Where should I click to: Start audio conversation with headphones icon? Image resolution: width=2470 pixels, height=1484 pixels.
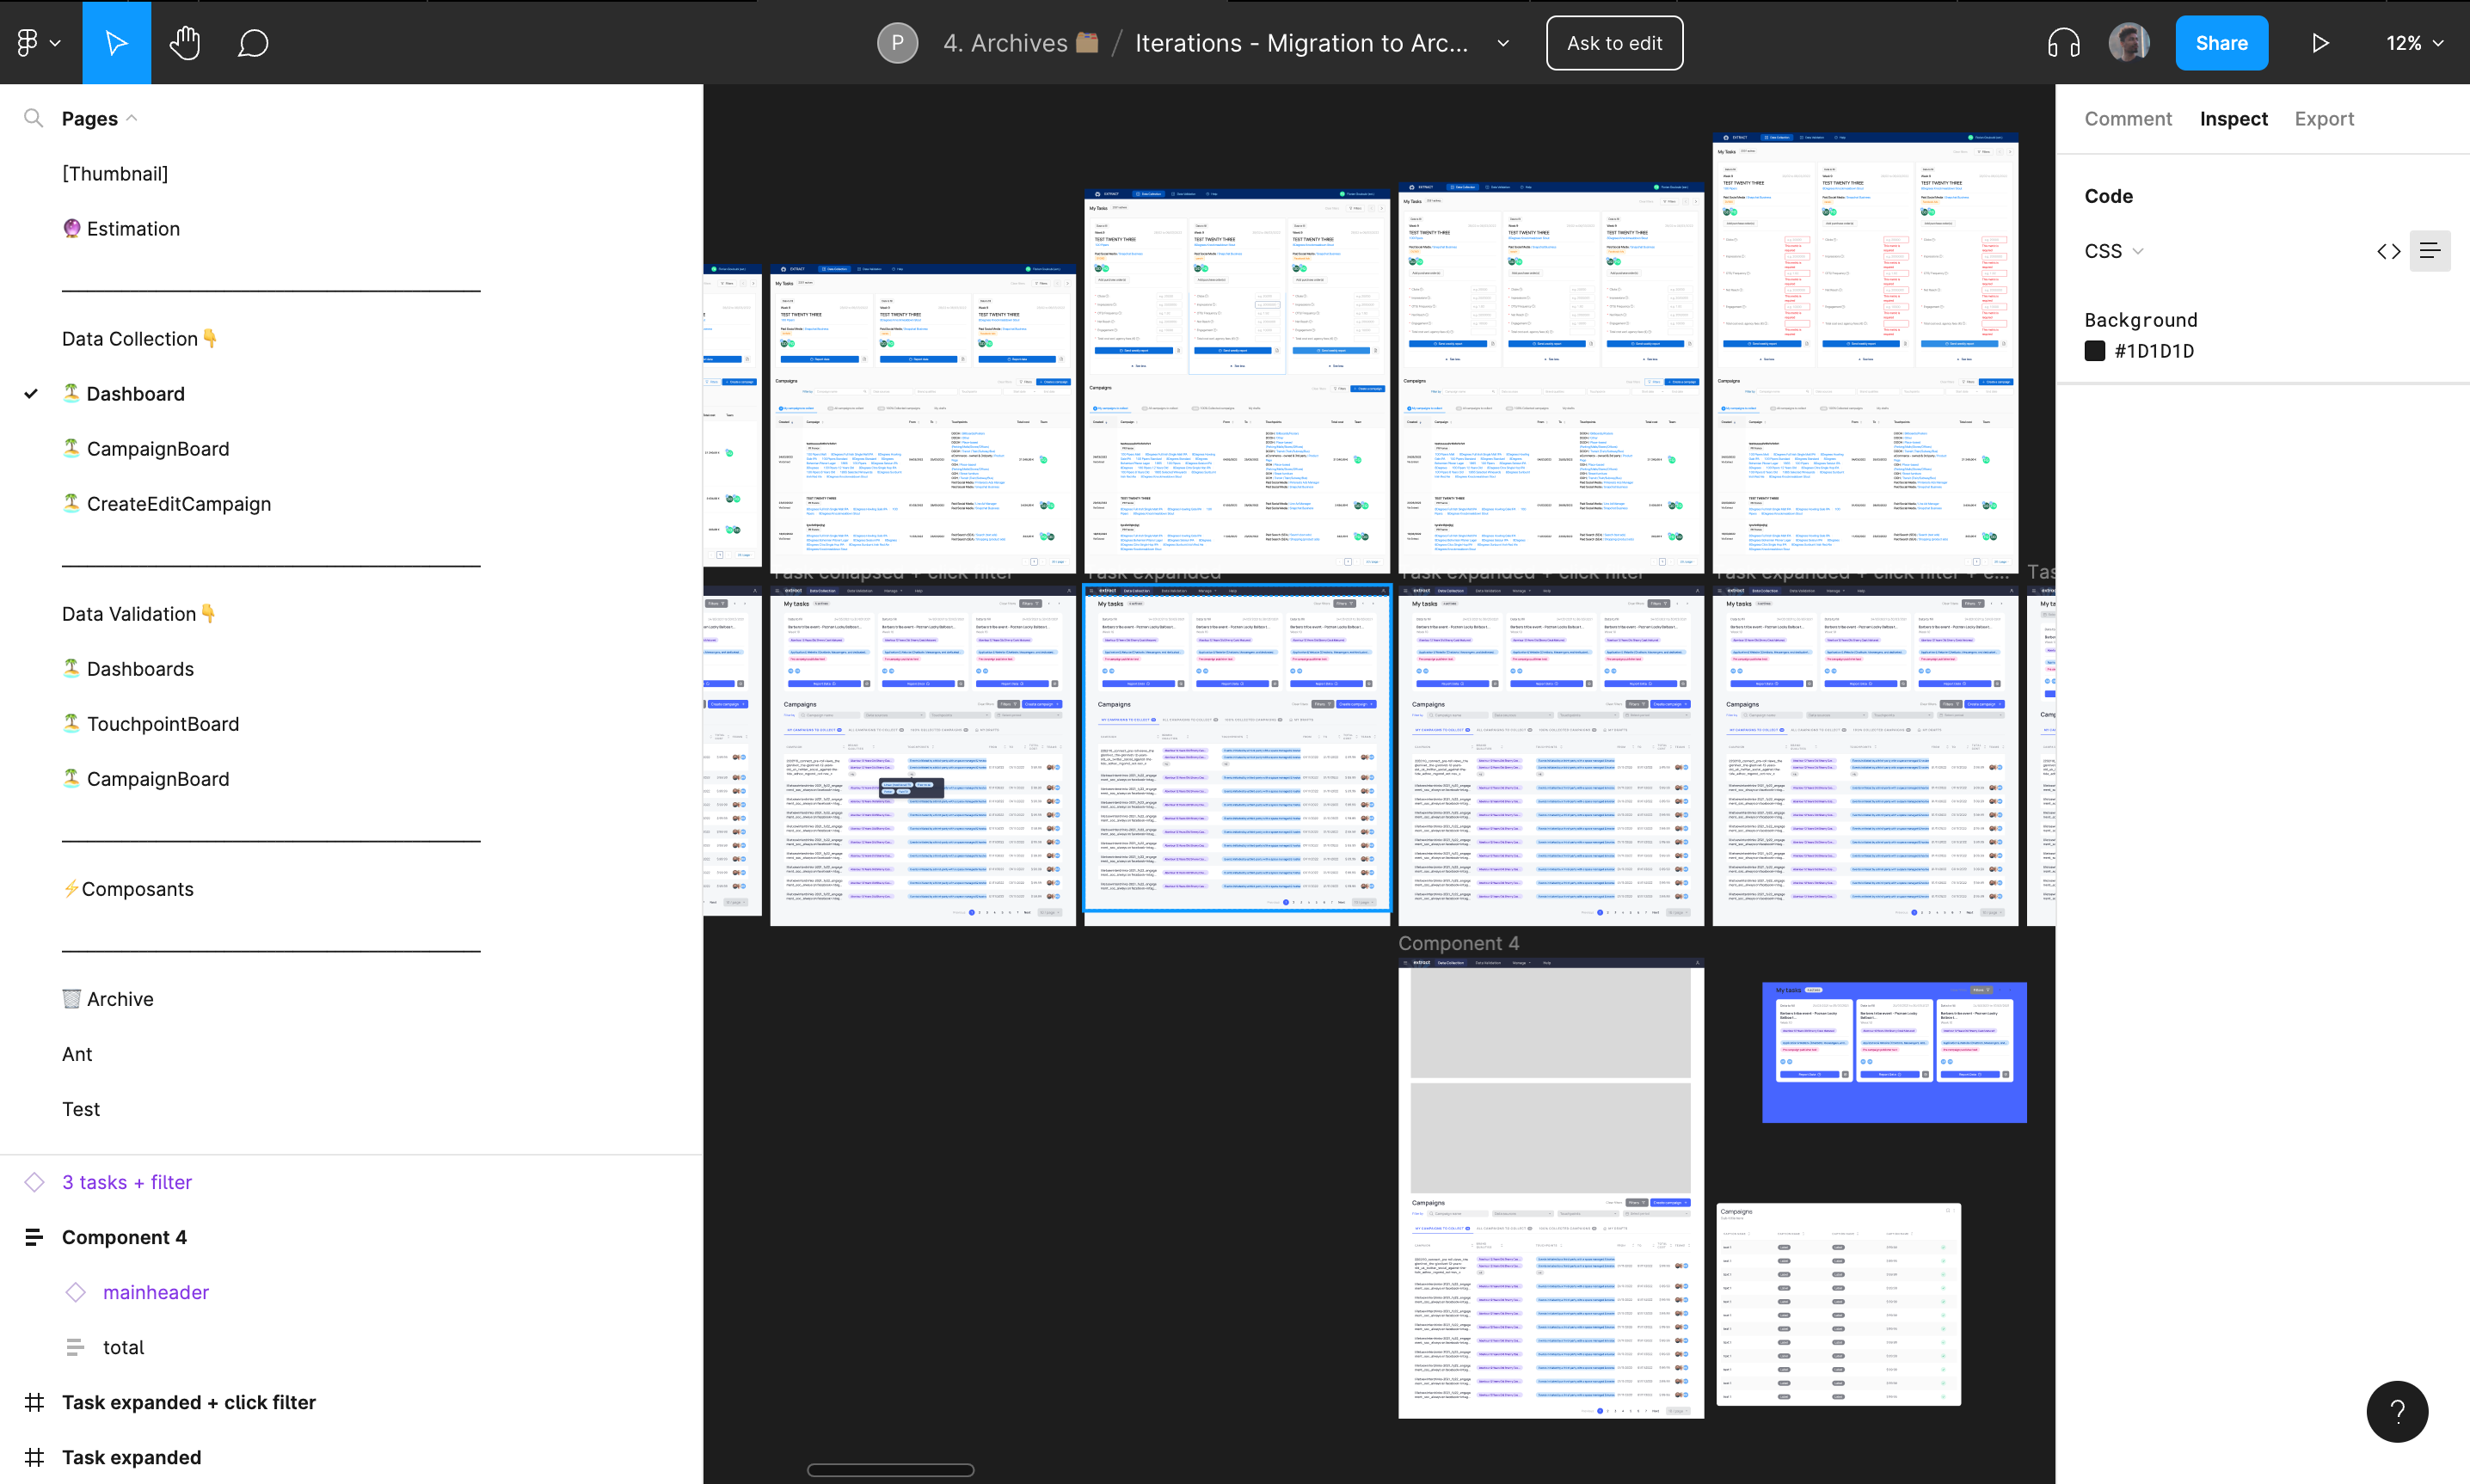[2063, 43]
